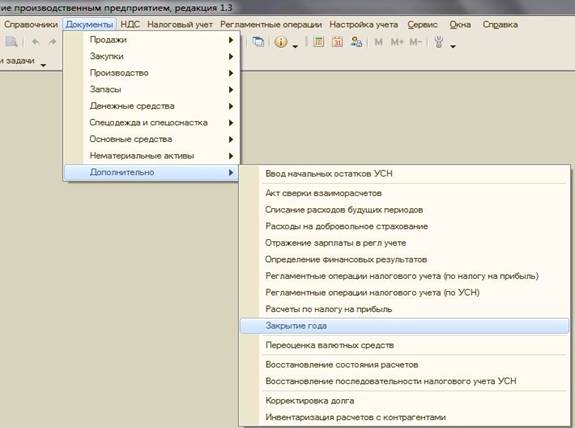
Task: Open the calendar icon in toolbar
Action: (337, 42)
